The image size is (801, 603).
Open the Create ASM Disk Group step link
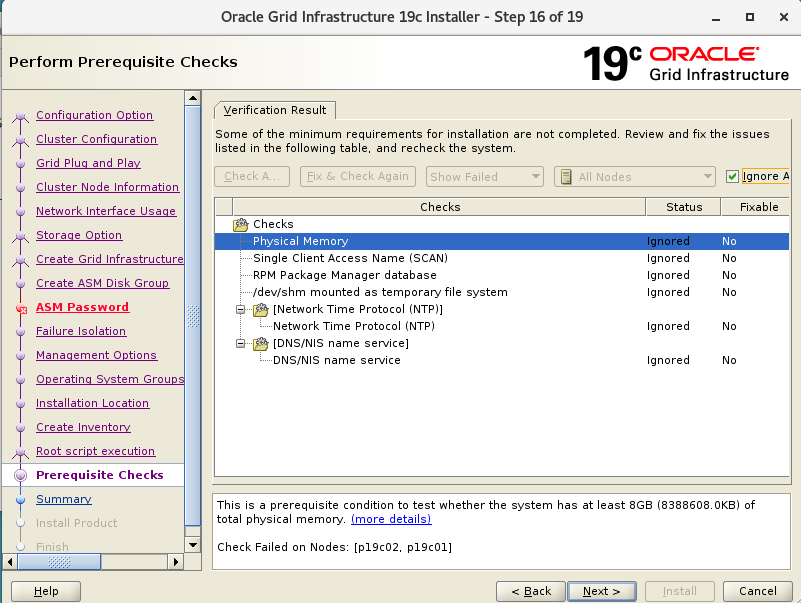pos(102,284)
